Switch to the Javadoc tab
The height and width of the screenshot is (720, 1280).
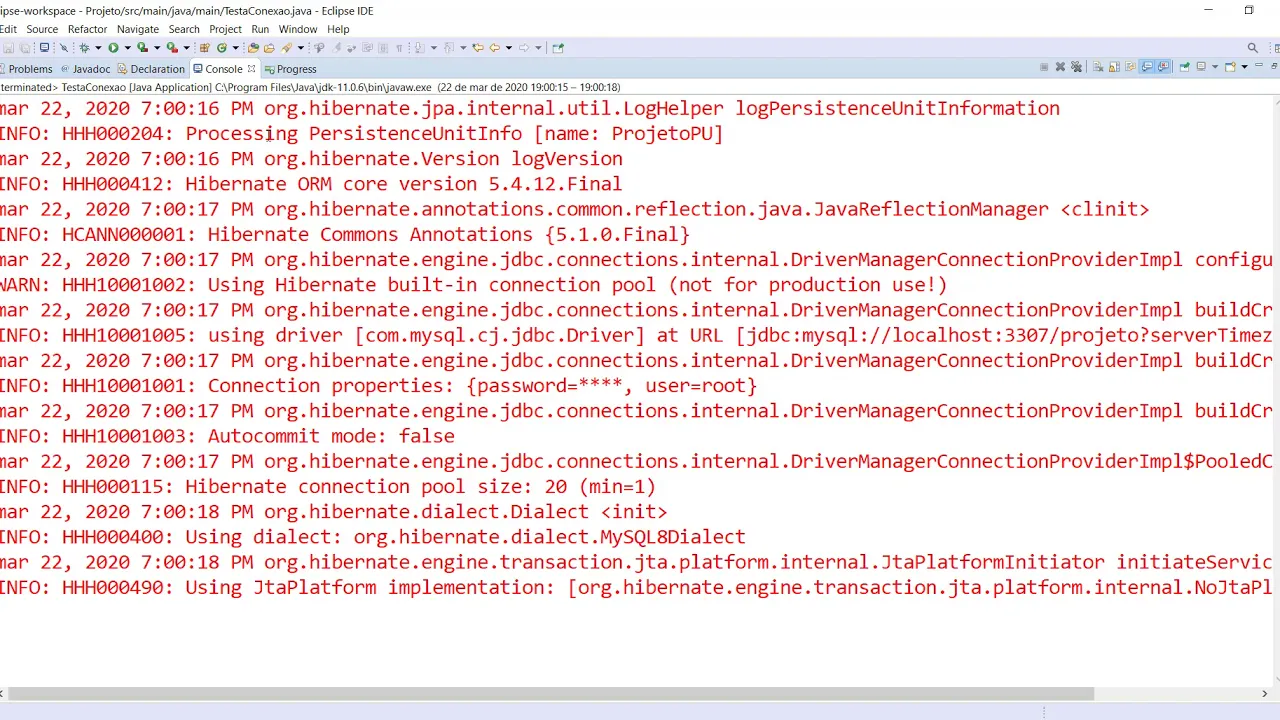point(86,69)
